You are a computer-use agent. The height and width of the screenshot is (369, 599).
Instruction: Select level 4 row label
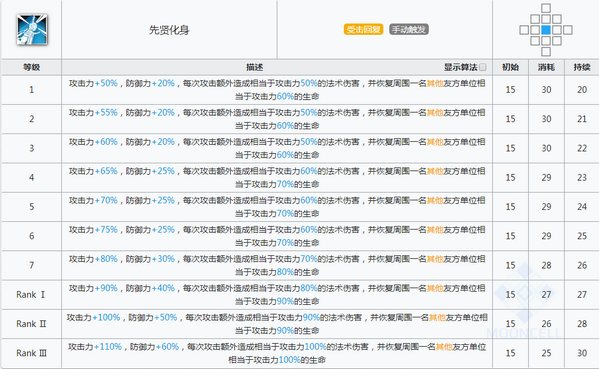31,177
